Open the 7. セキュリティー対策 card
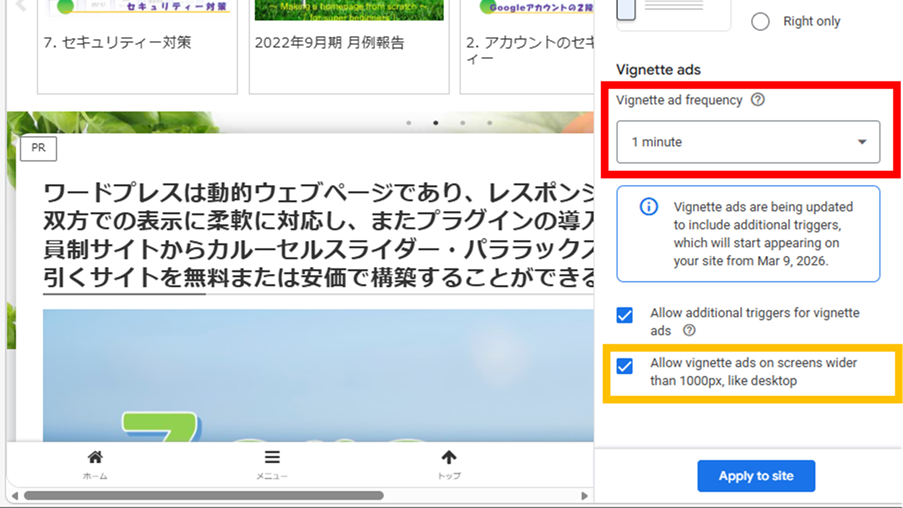Screen dimensions: 903x508 pos(137,43)
